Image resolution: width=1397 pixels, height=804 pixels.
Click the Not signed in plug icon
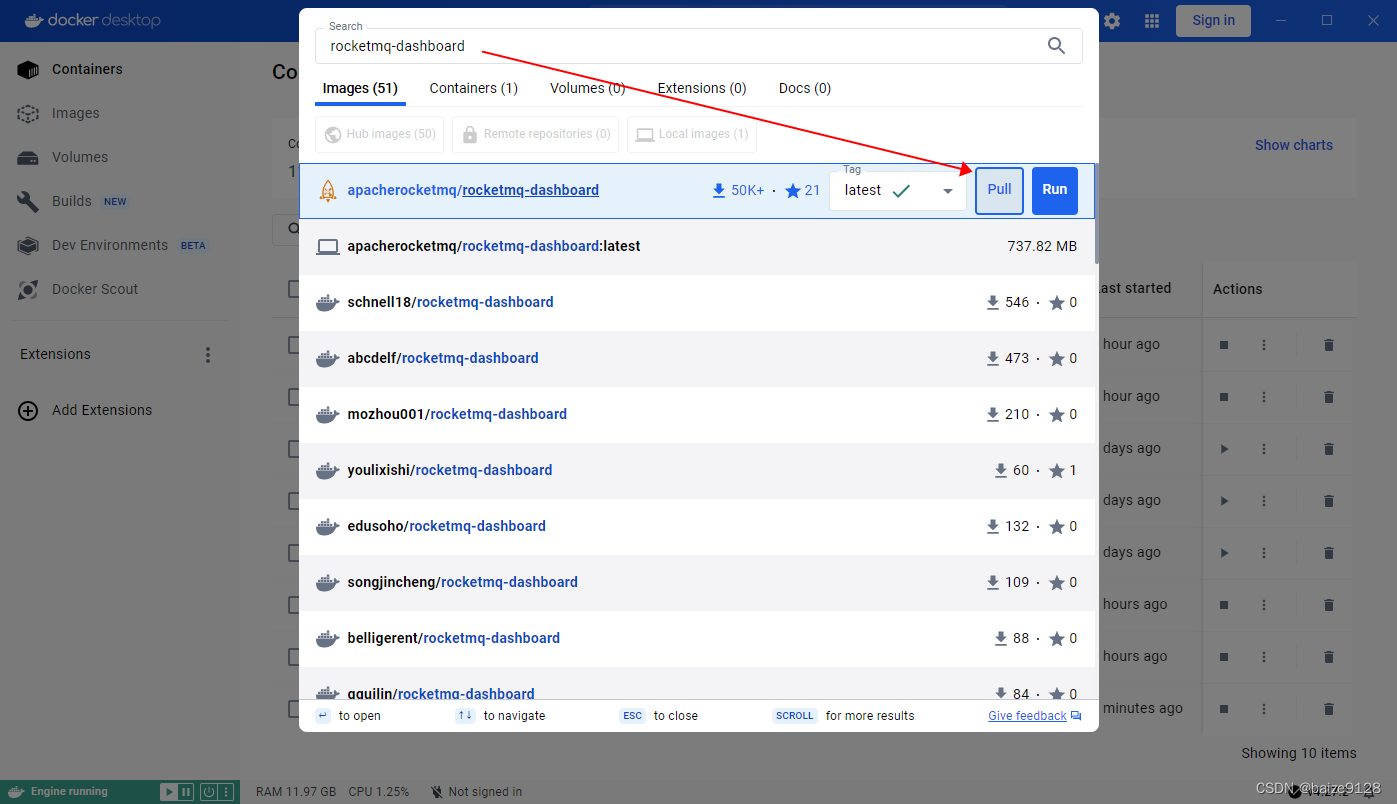pos(436,792)
